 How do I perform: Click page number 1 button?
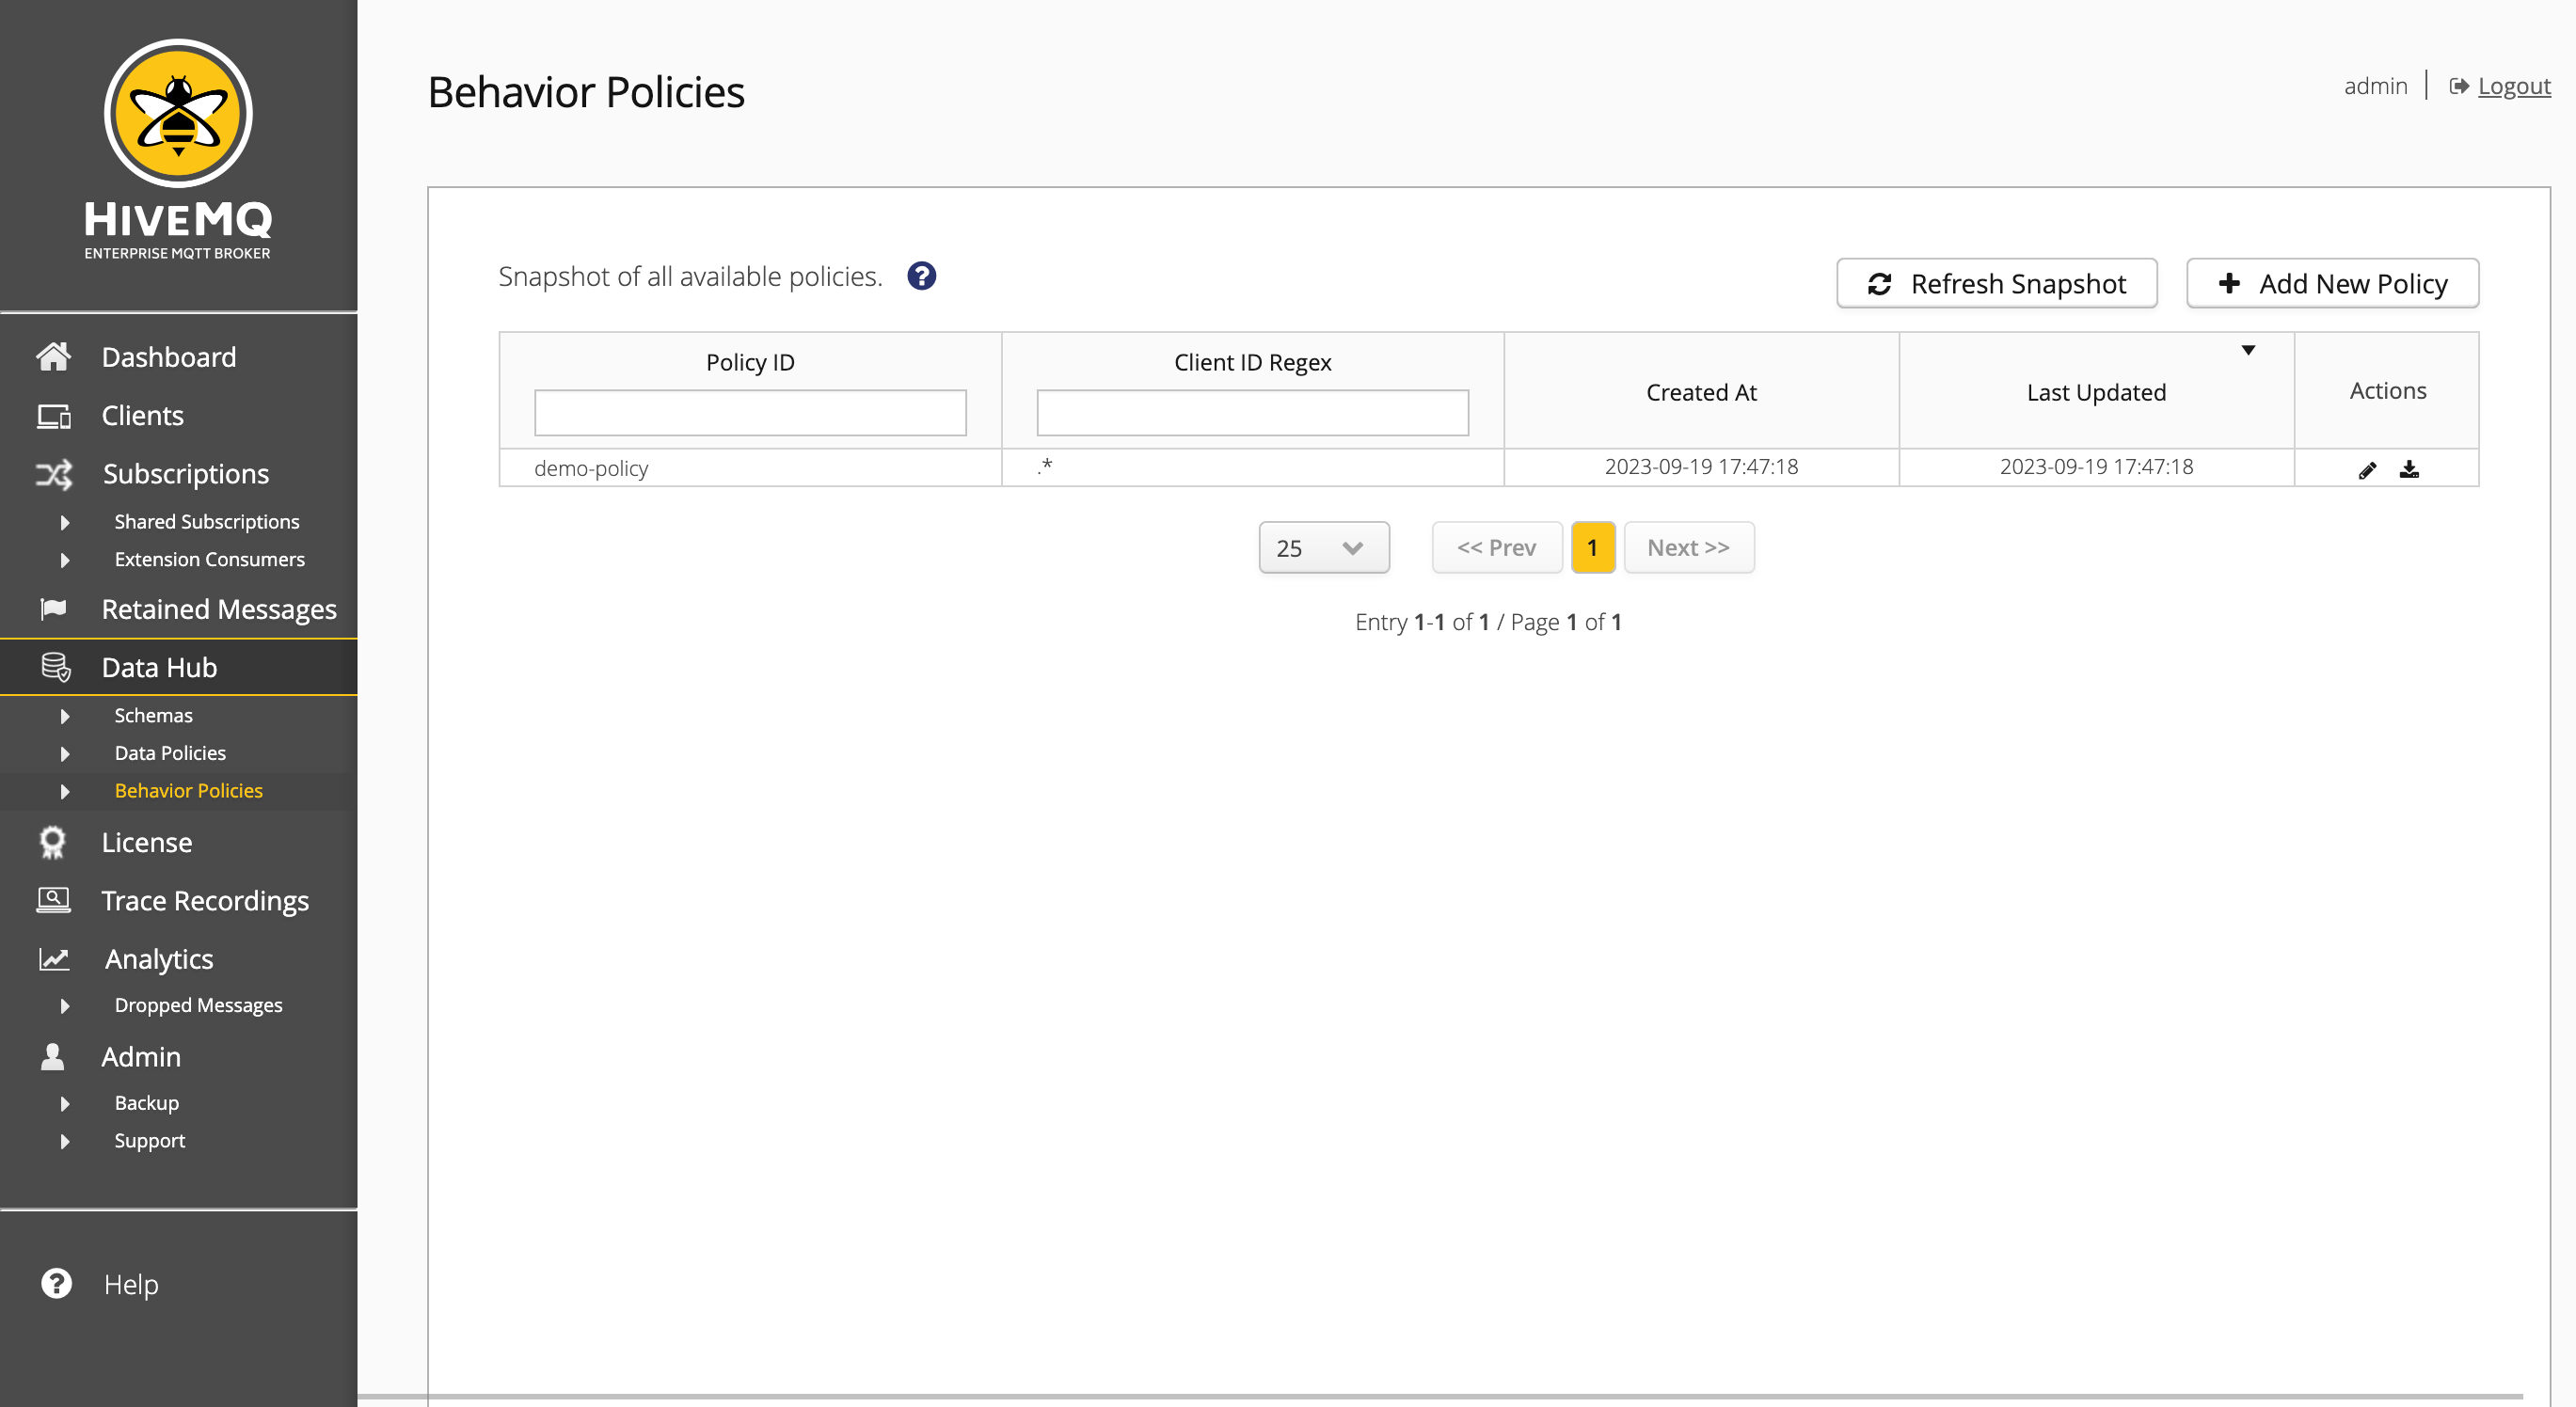click(1593, 548)
